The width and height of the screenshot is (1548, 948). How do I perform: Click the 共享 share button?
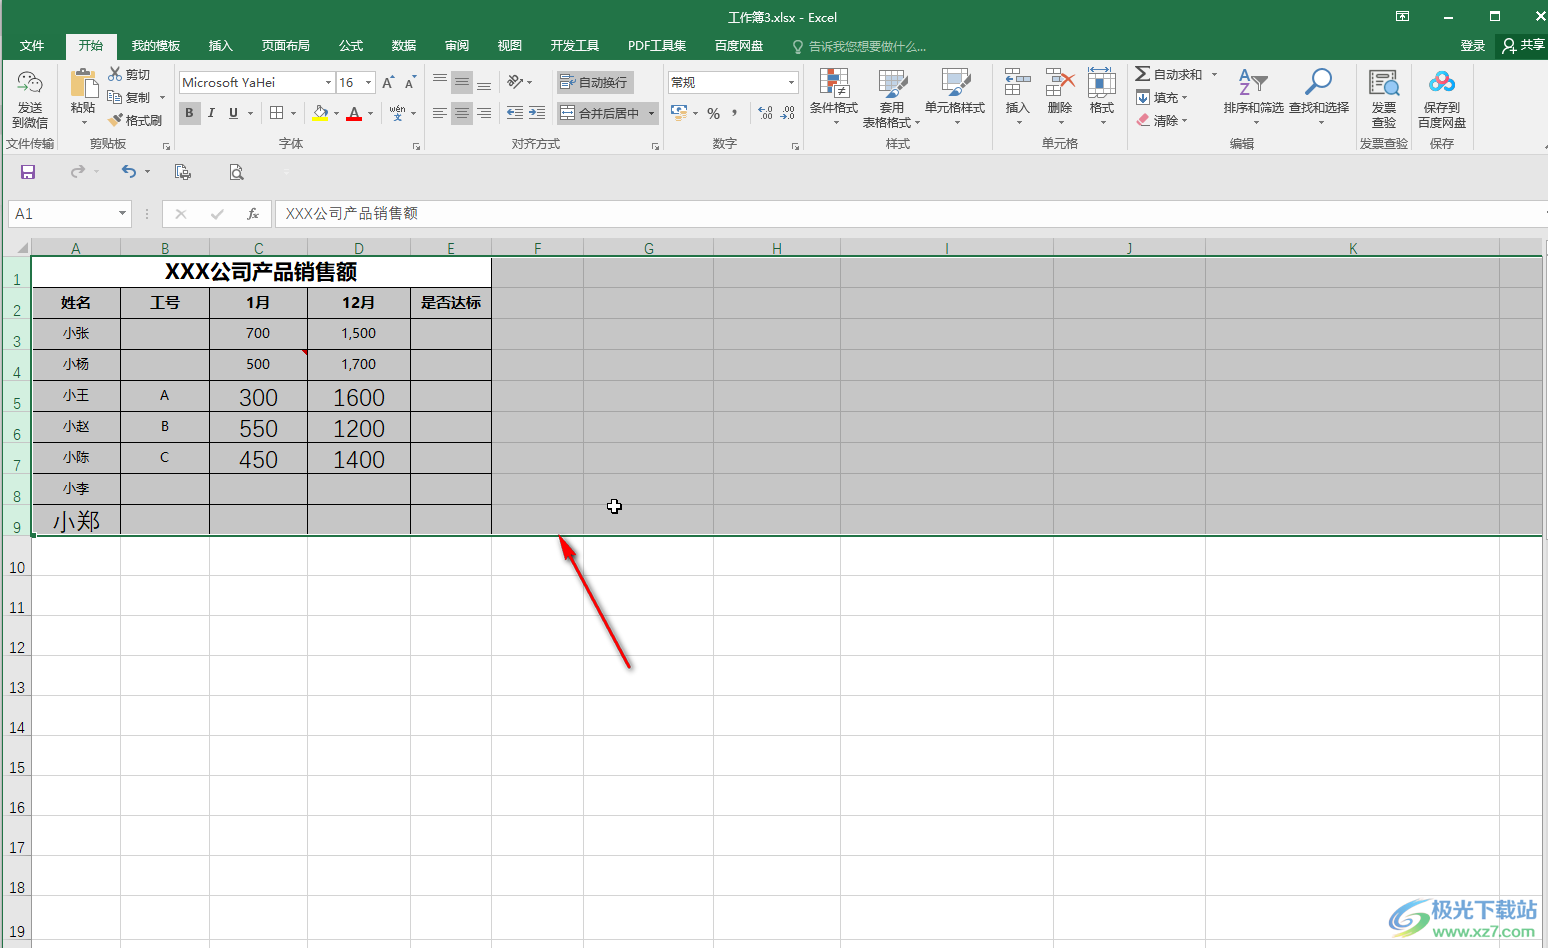[1523, 46]
